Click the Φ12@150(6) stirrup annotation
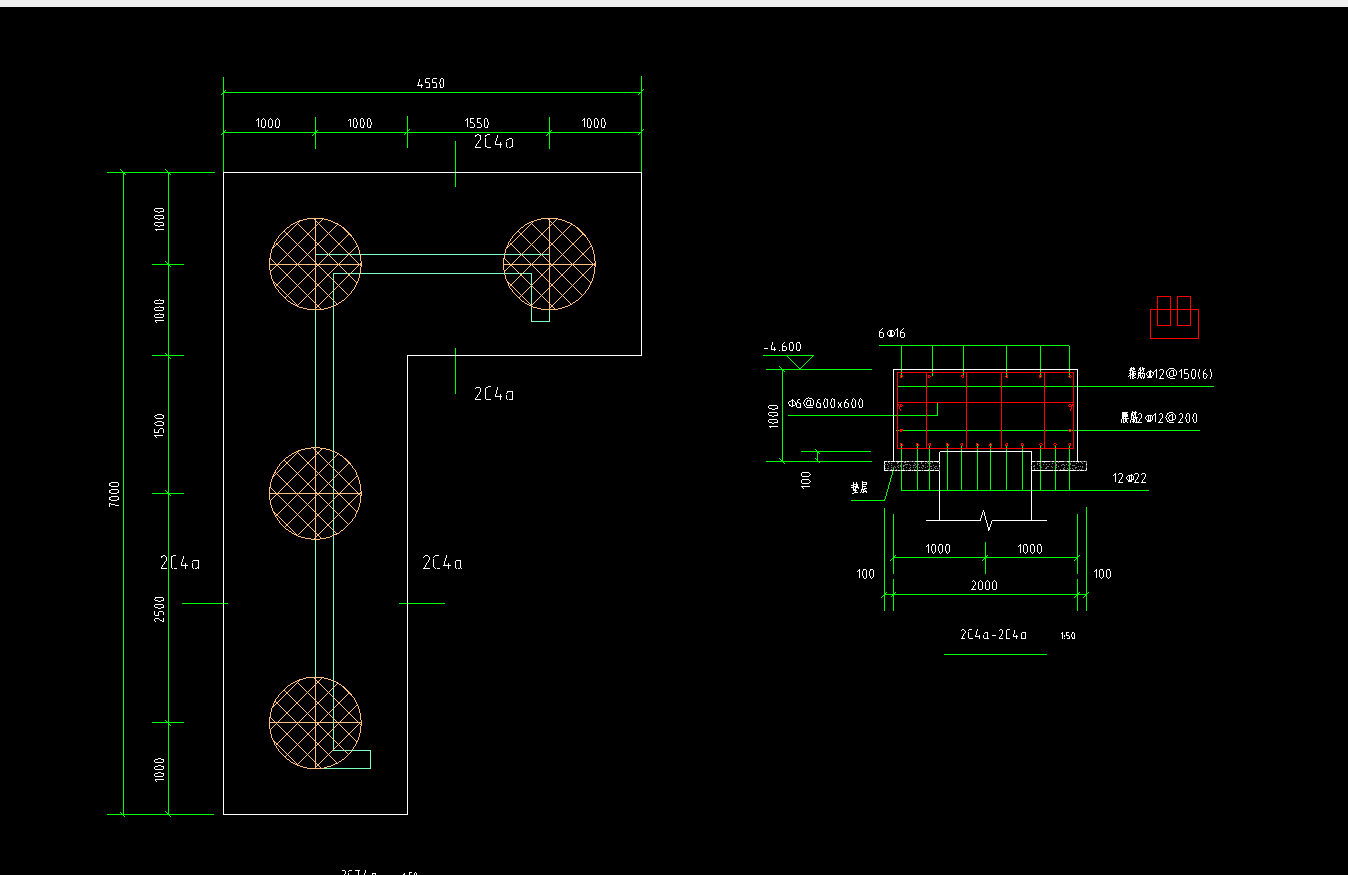The image size is (1348, 875). click(1172, 373)
